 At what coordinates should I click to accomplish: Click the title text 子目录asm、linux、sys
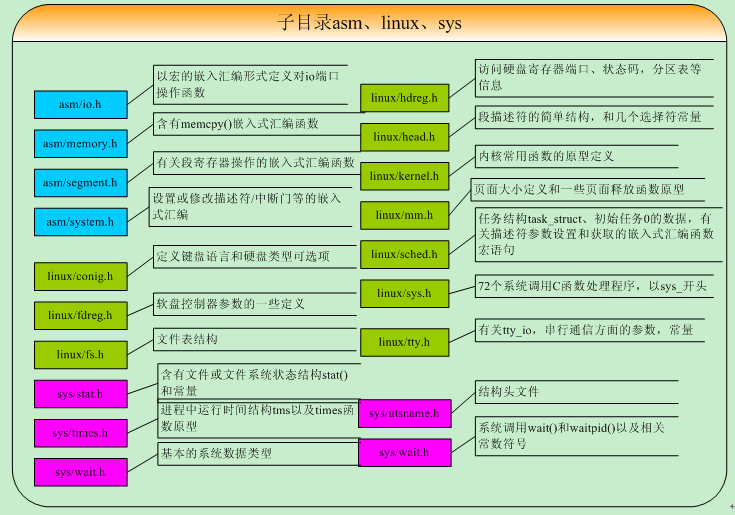[369, 22]
